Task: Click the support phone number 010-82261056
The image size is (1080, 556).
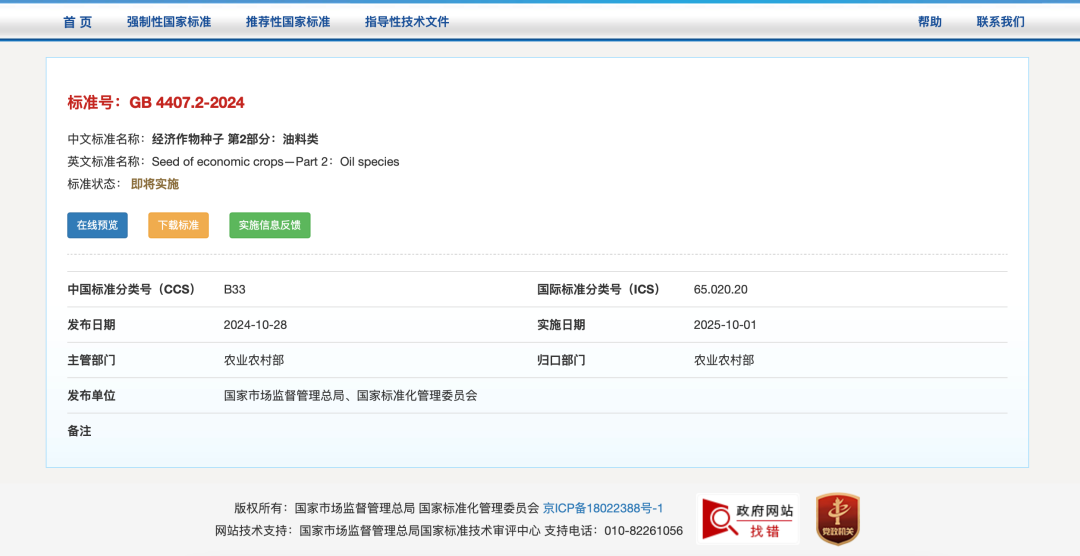Action: 643,531
